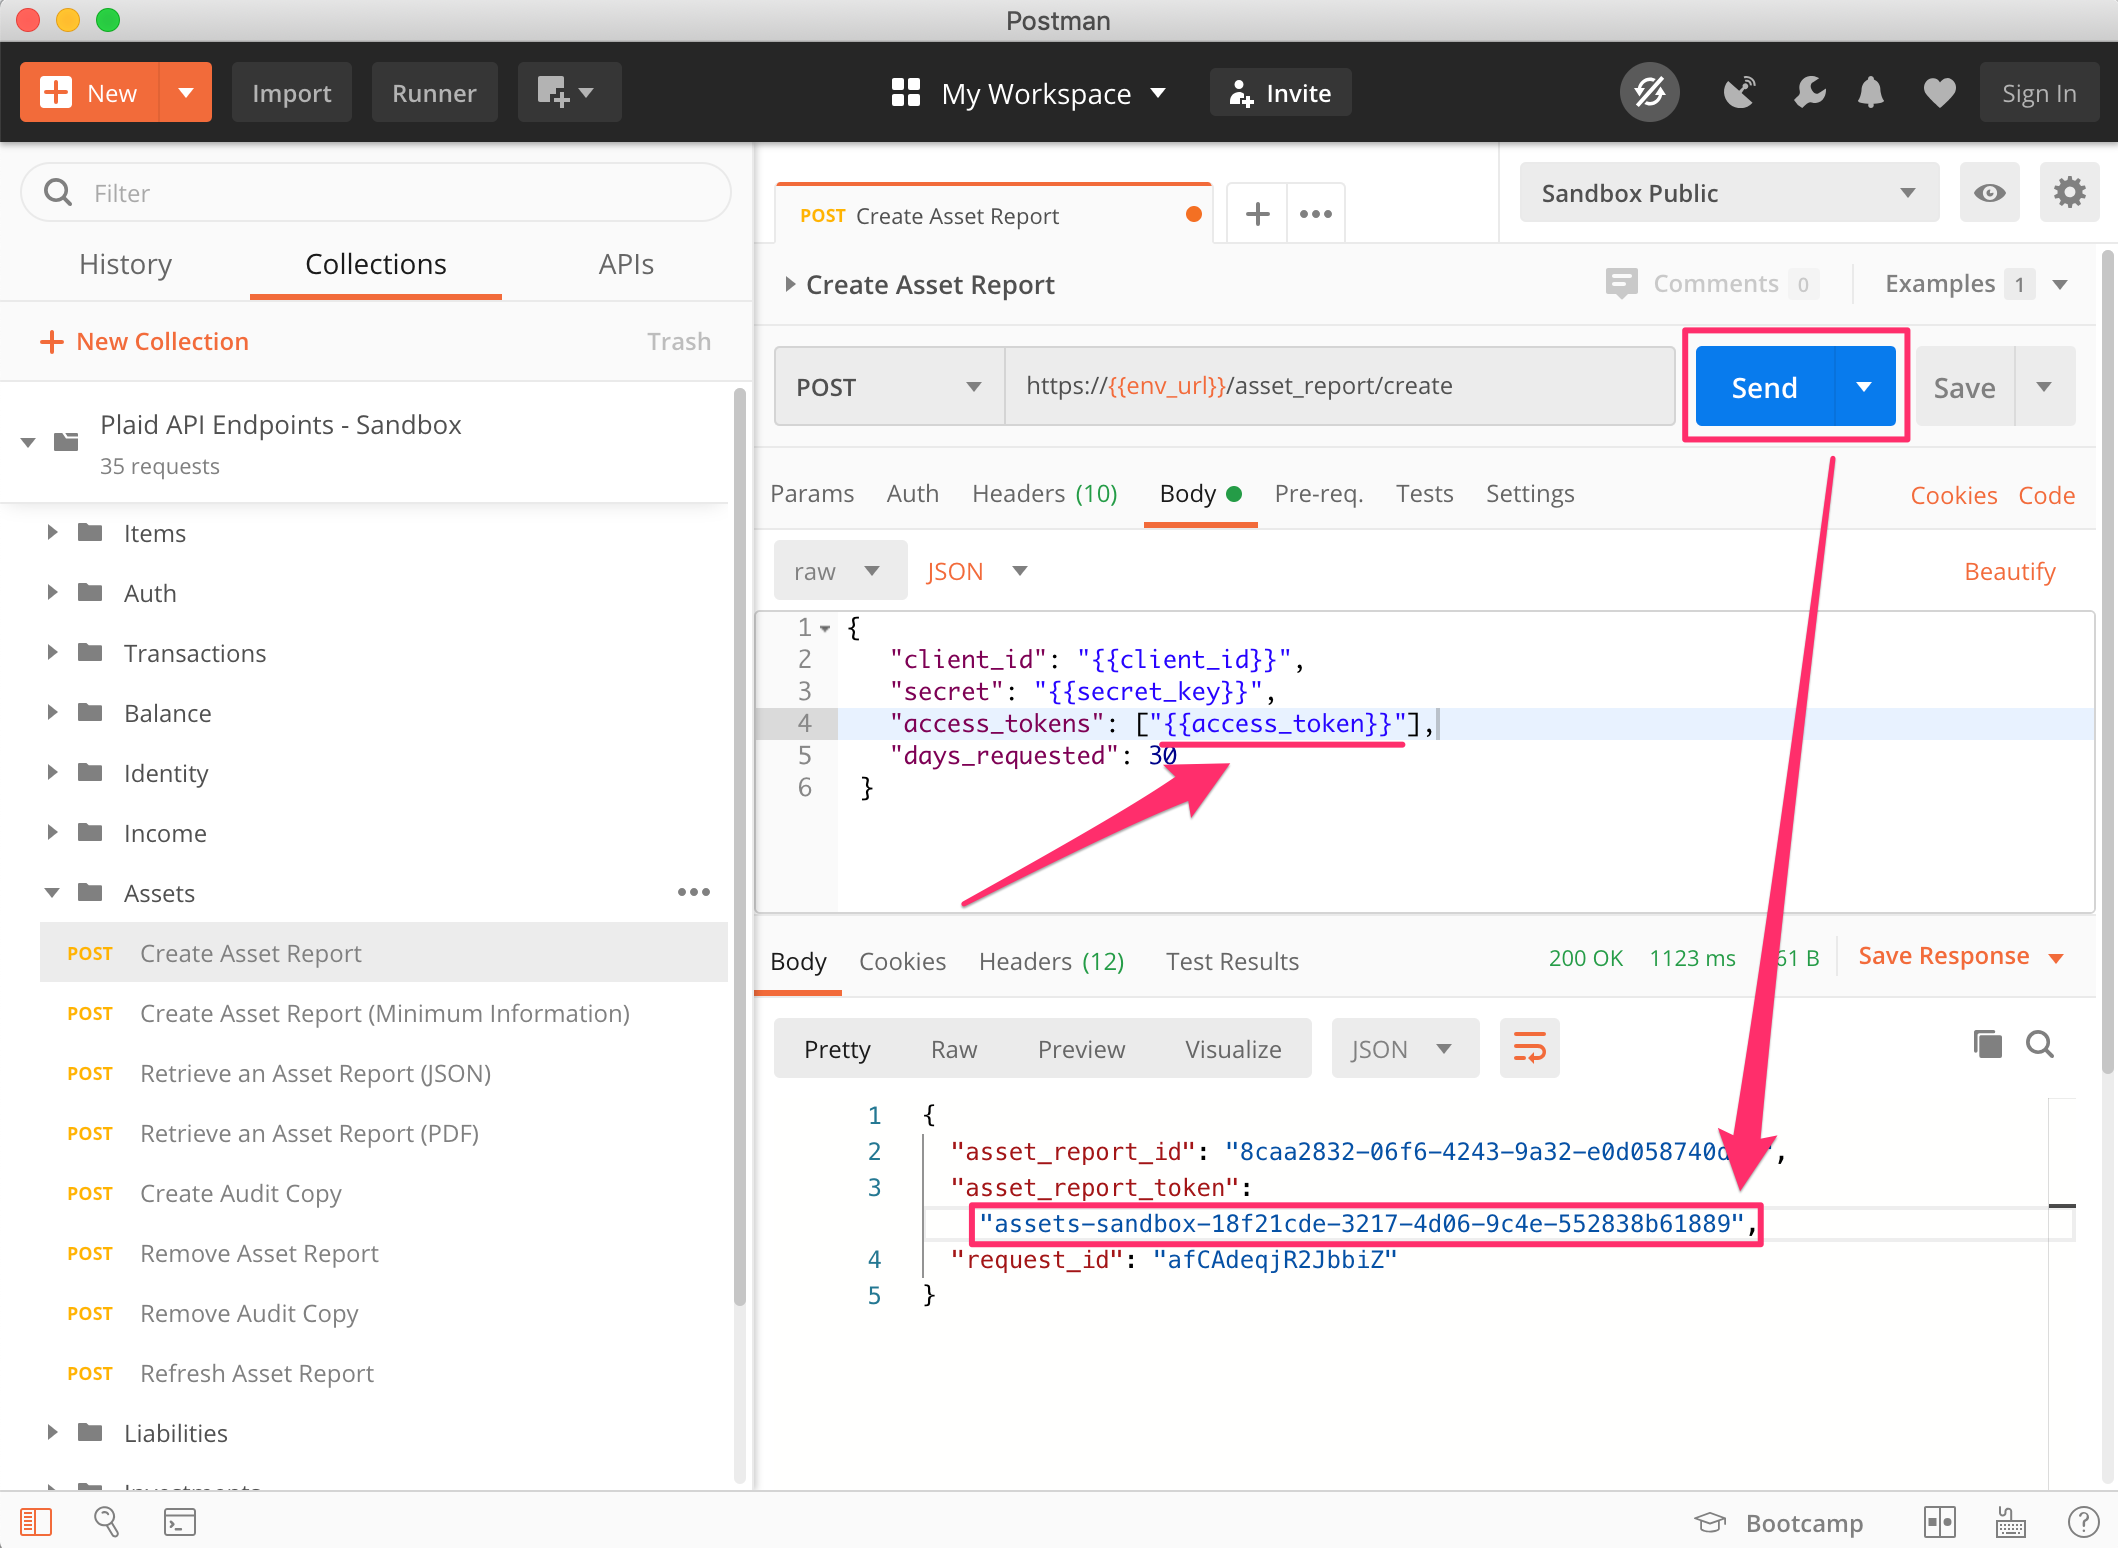Select the Raw response view
The height and width of the screenshot is (1548, 2118).
953,1048
